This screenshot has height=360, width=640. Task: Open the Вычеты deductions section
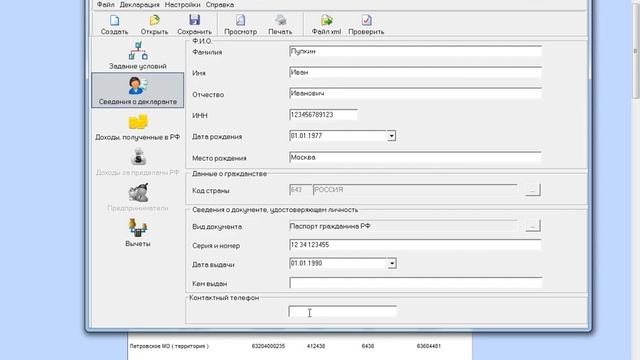[138, 233]
